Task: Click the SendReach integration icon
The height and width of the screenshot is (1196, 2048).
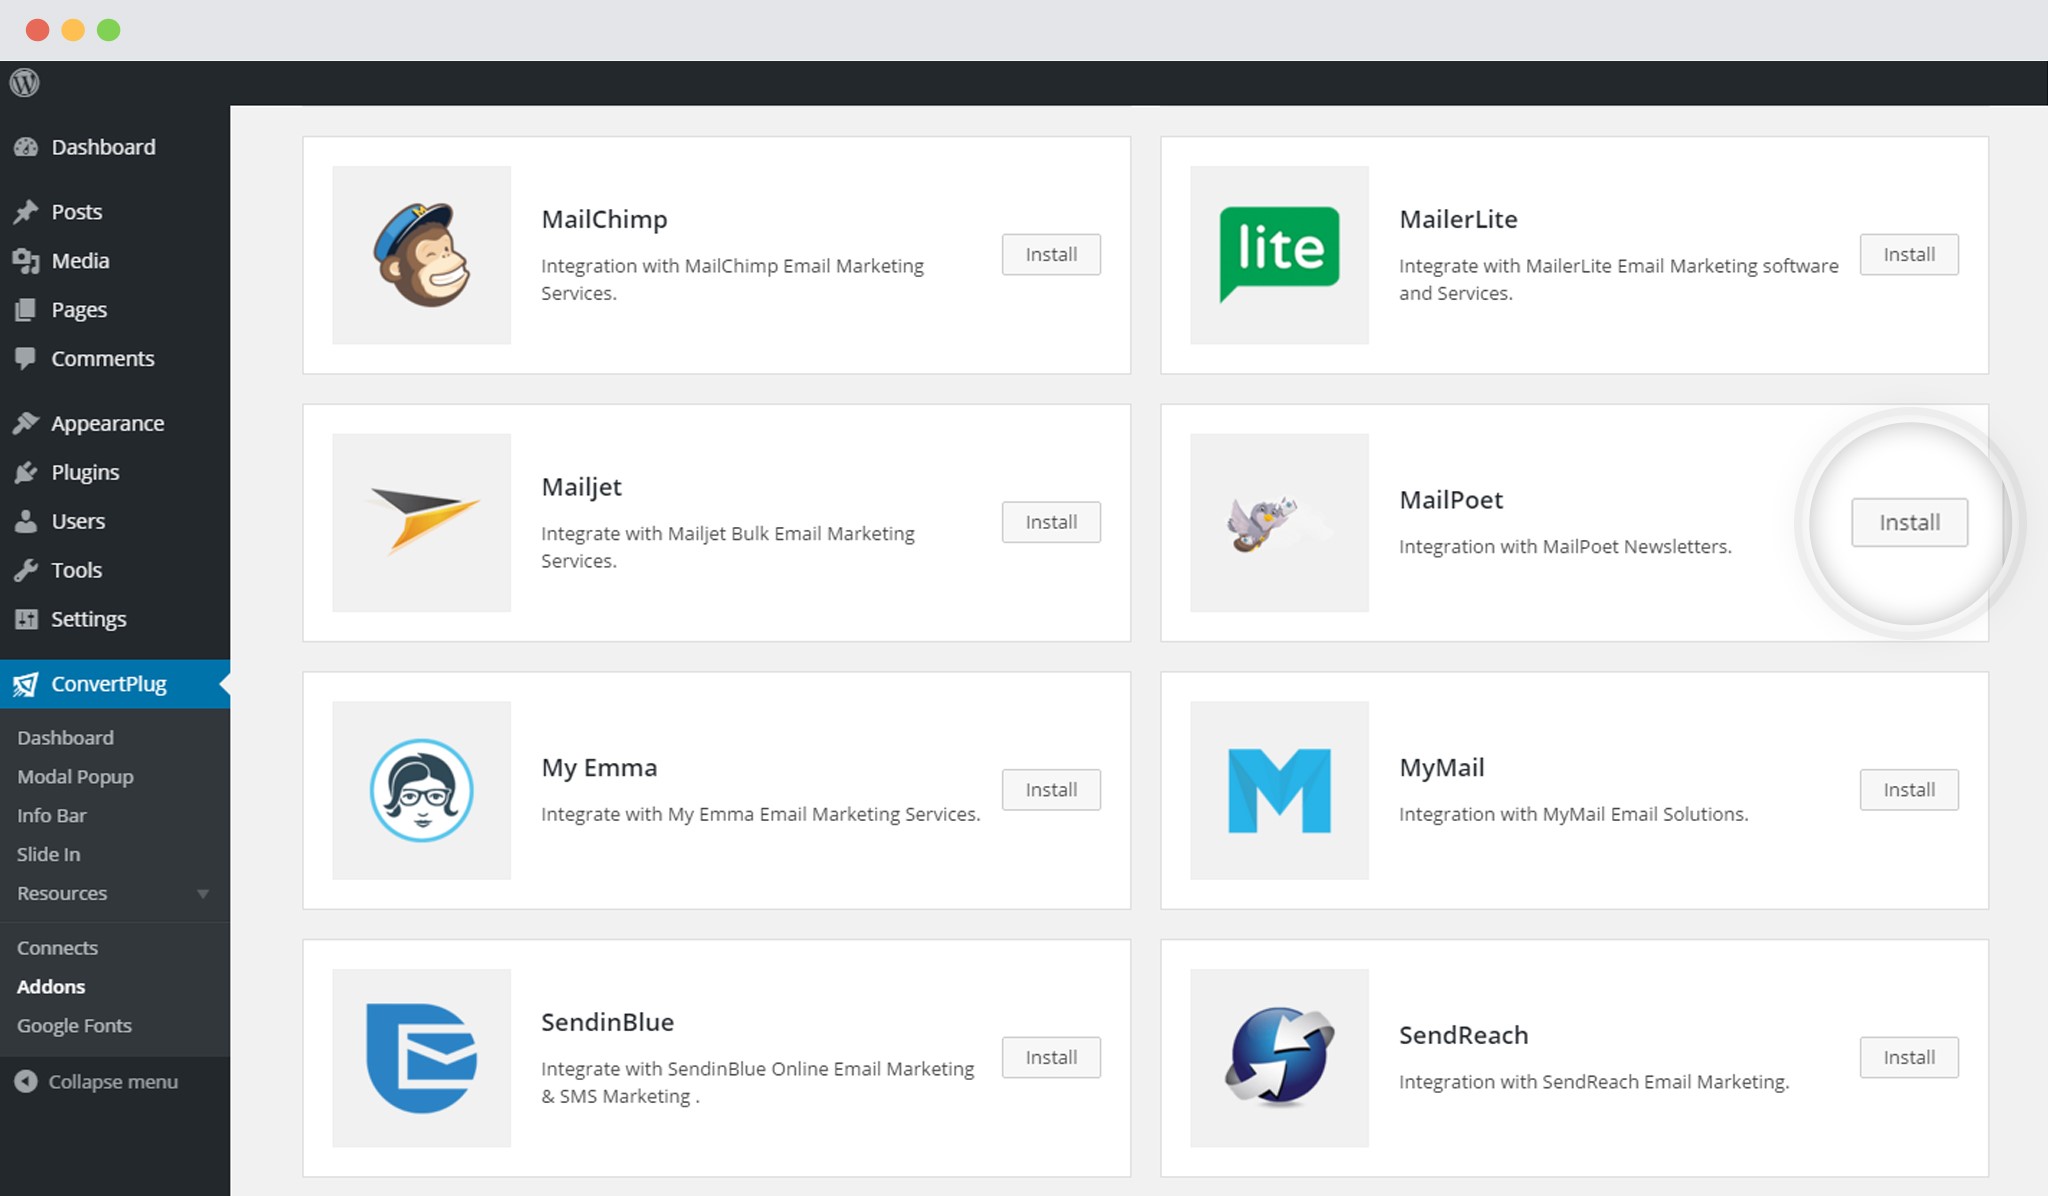Action: coord(1277,1055)
